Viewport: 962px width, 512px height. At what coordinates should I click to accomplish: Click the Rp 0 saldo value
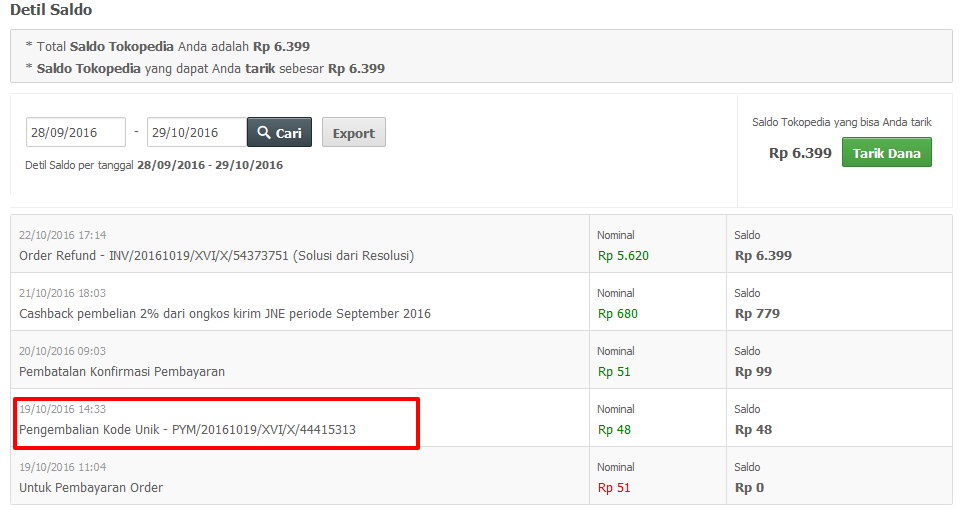pyautogui.click(x=749, y=487)
